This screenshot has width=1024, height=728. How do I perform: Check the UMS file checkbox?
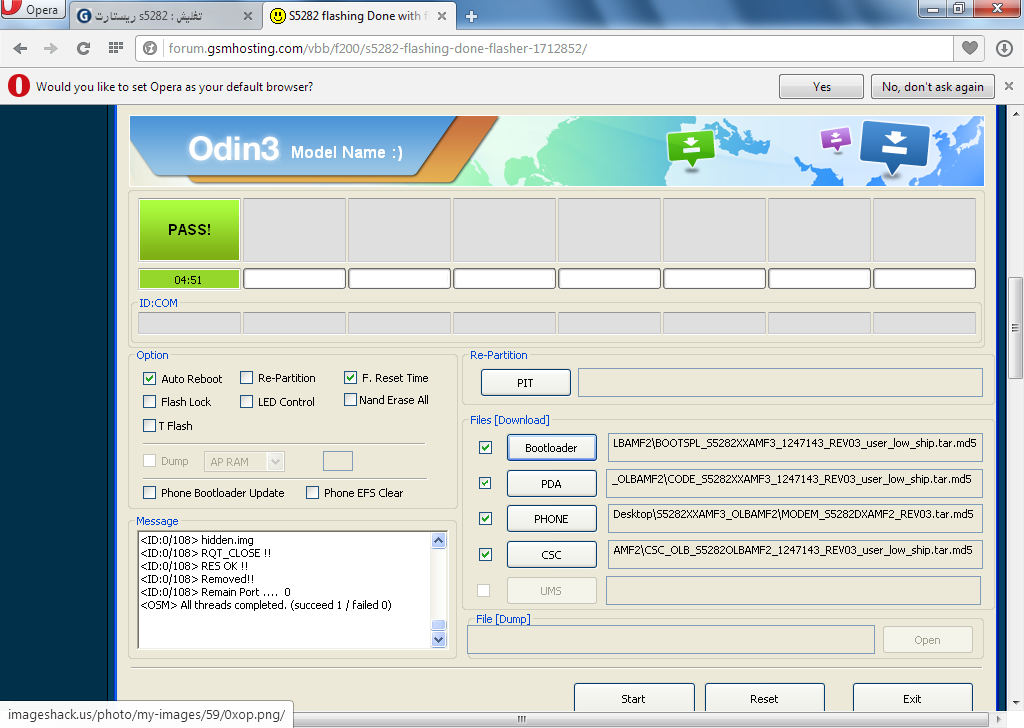point(483,590)
